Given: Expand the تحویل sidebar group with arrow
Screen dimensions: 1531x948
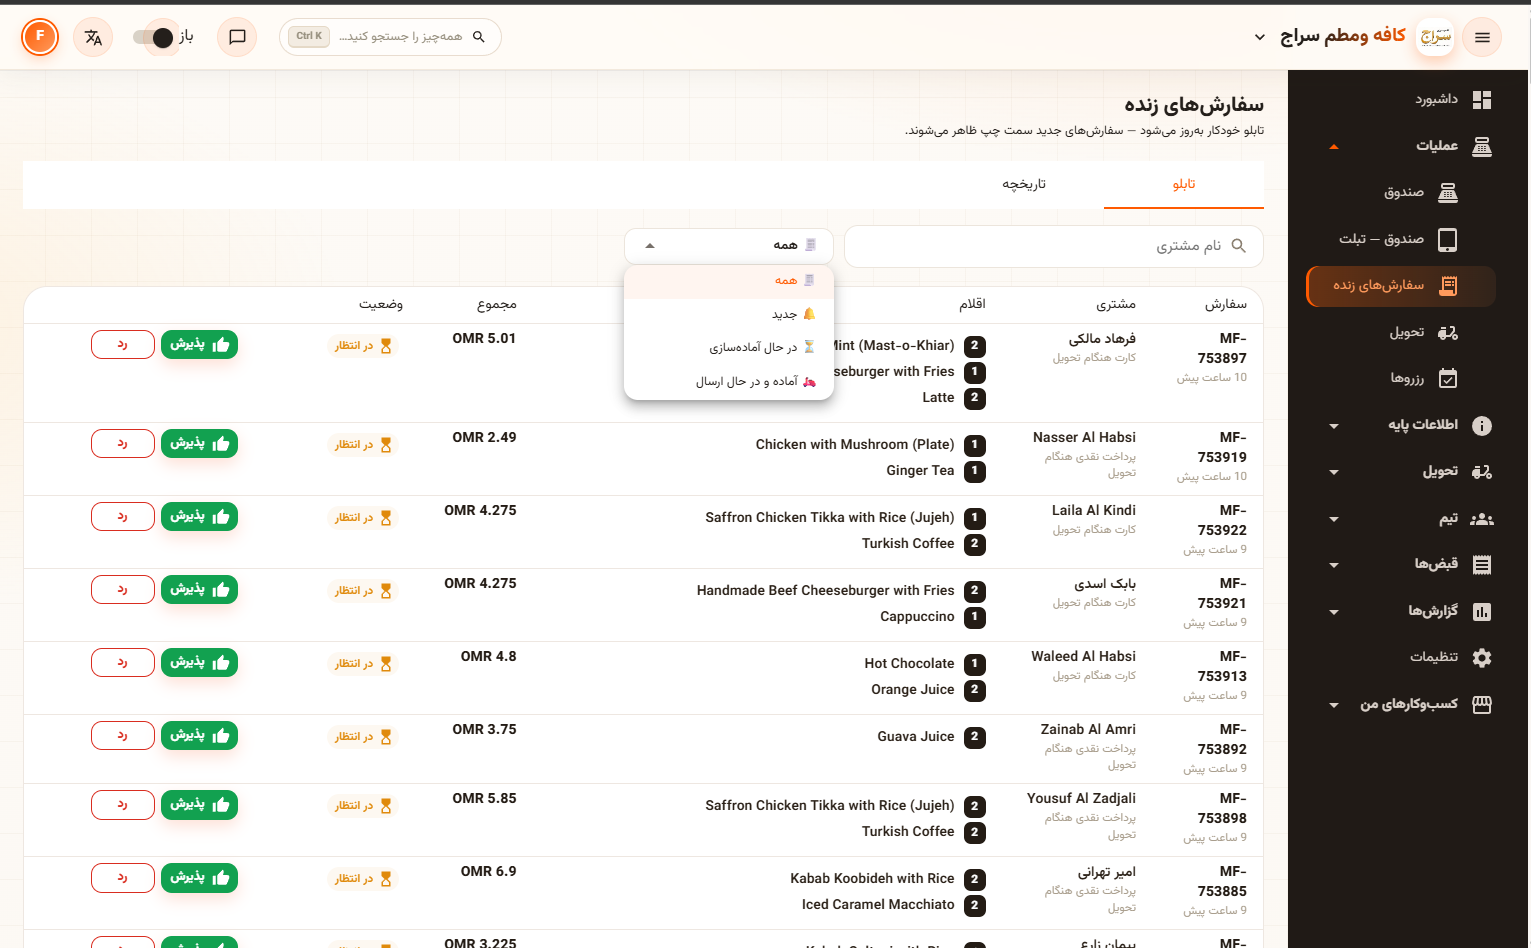Looking at the screenshot, I should click(1400, 471).
